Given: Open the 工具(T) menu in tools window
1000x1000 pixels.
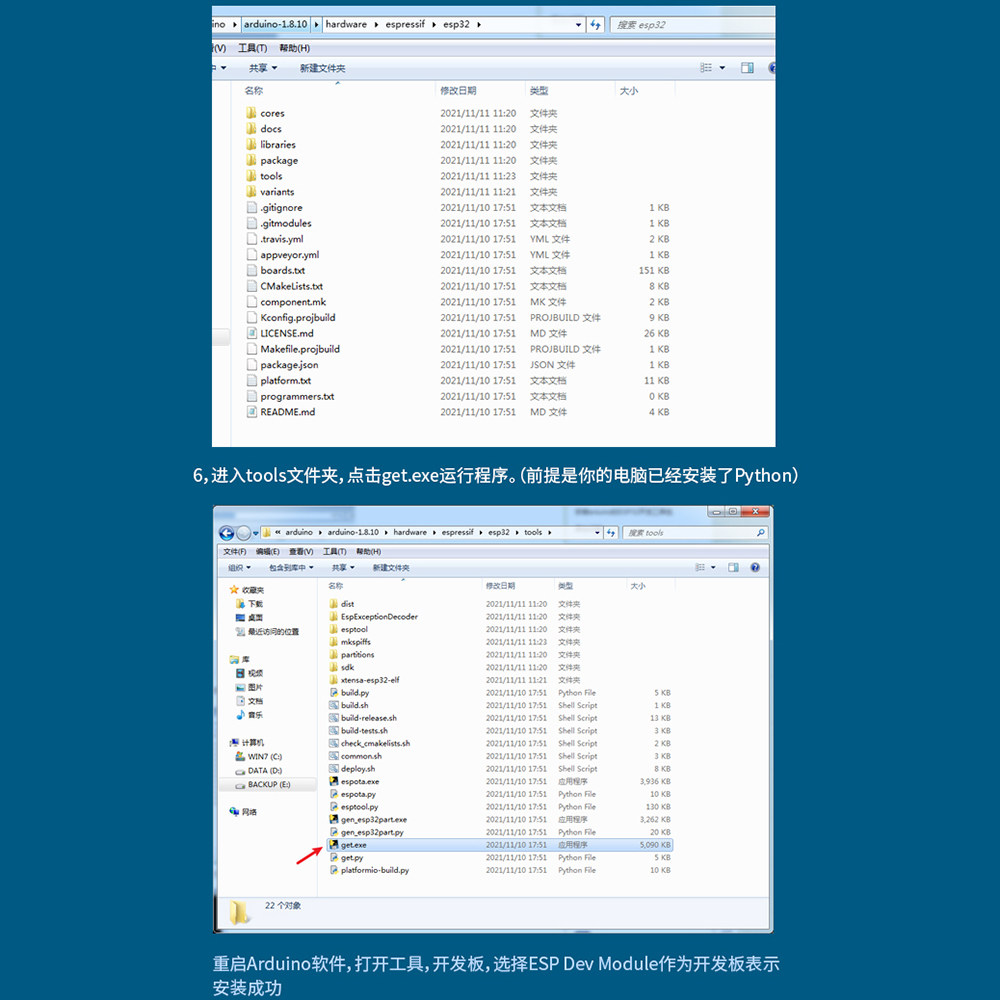Looking at the screenshot, I should [x=334, y=551].
